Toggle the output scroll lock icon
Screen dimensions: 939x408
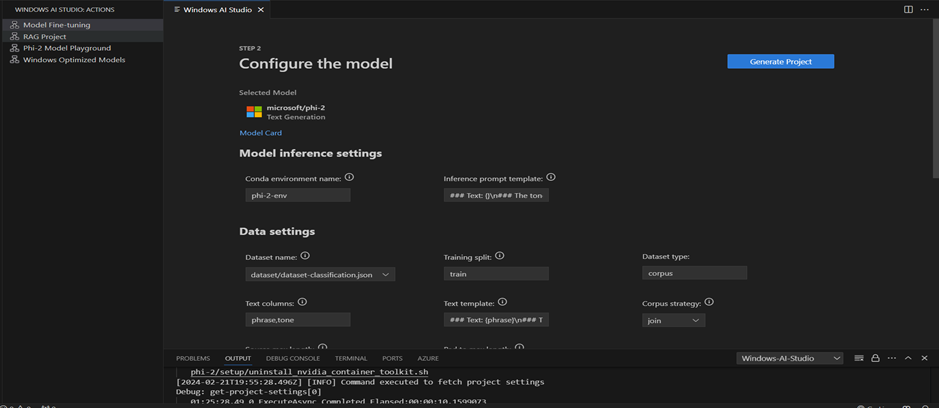[875, 358]
